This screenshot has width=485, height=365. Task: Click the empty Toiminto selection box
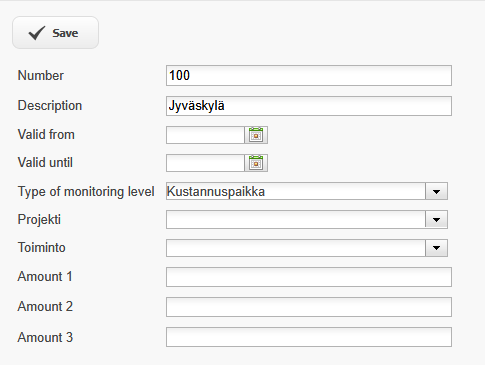point(296,248)
